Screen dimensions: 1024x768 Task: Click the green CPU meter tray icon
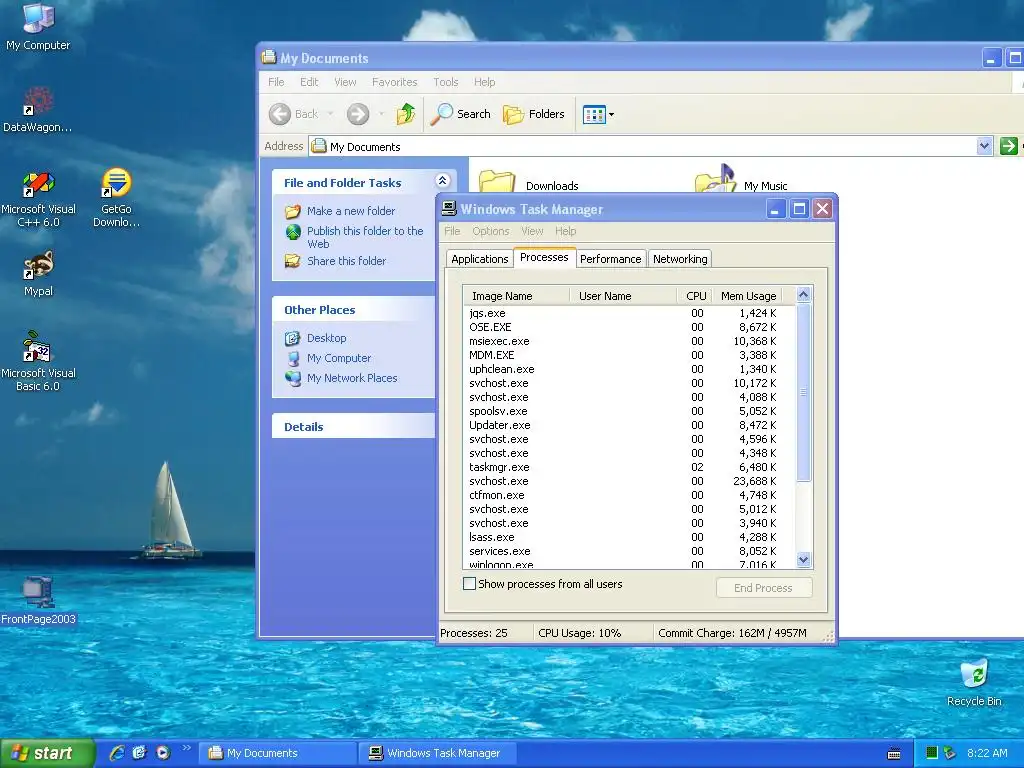click(x=932, y=753)
